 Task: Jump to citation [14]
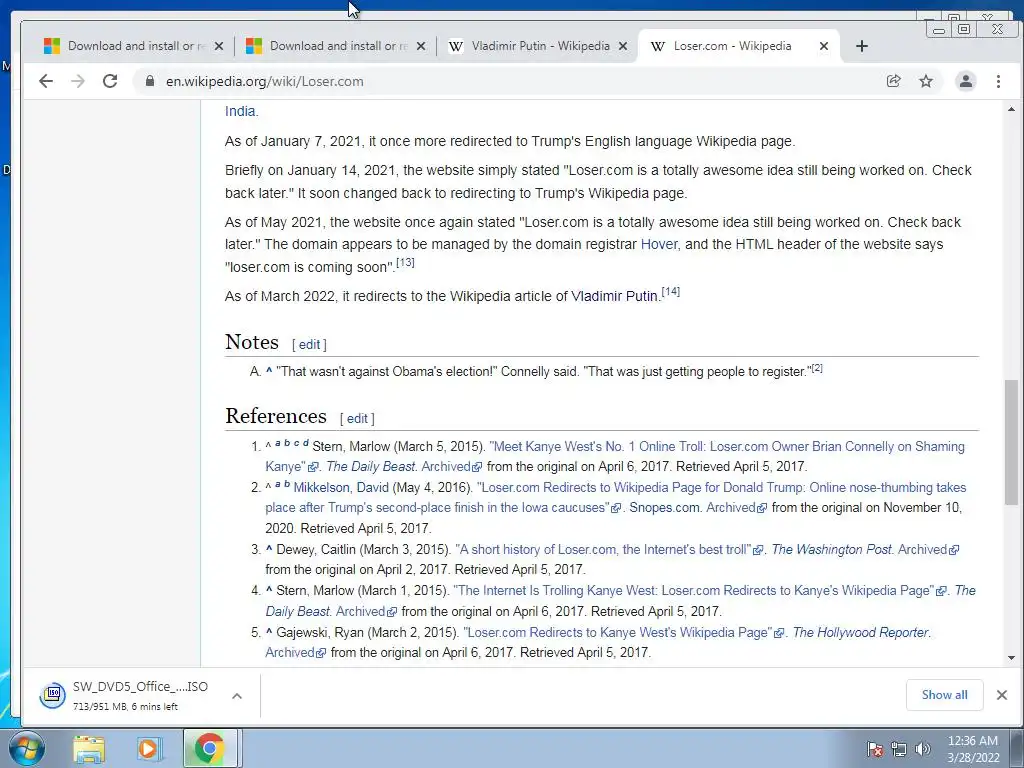coord(671,291)
